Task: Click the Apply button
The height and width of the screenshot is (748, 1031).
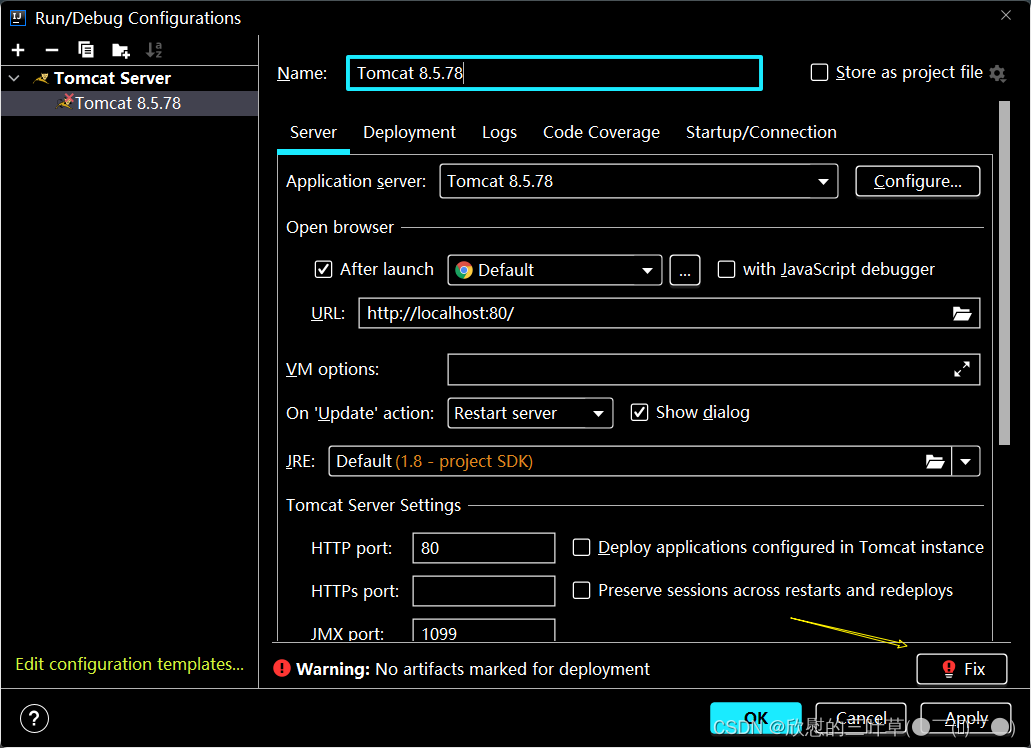Action: click(966, 718)
